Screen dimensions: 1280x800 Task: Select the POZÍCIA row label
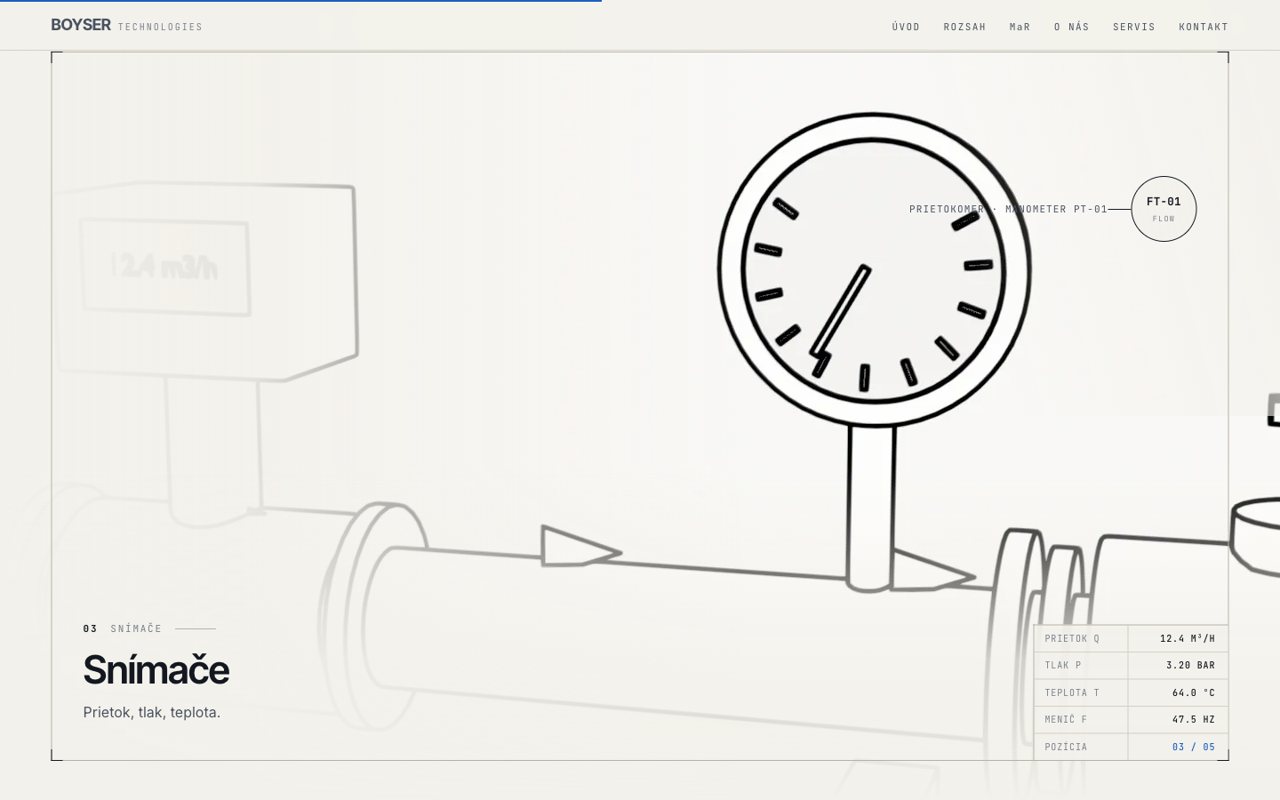(1066, 747)
